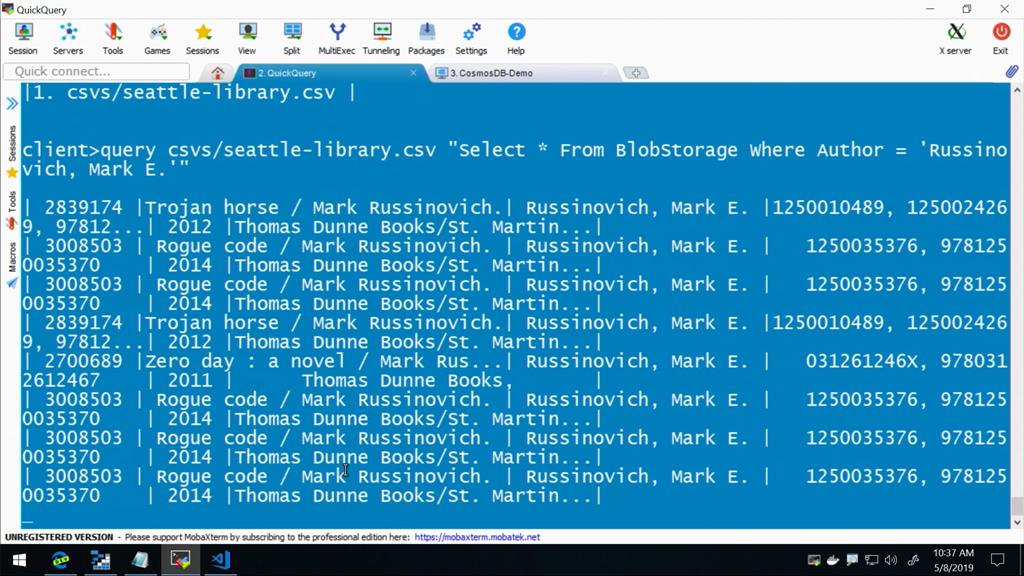Image resolution: width=1024 pixels, height=576 pixels.
Task: Click the terminal vertical scrollbar thumb
Action: (1017, 505)
